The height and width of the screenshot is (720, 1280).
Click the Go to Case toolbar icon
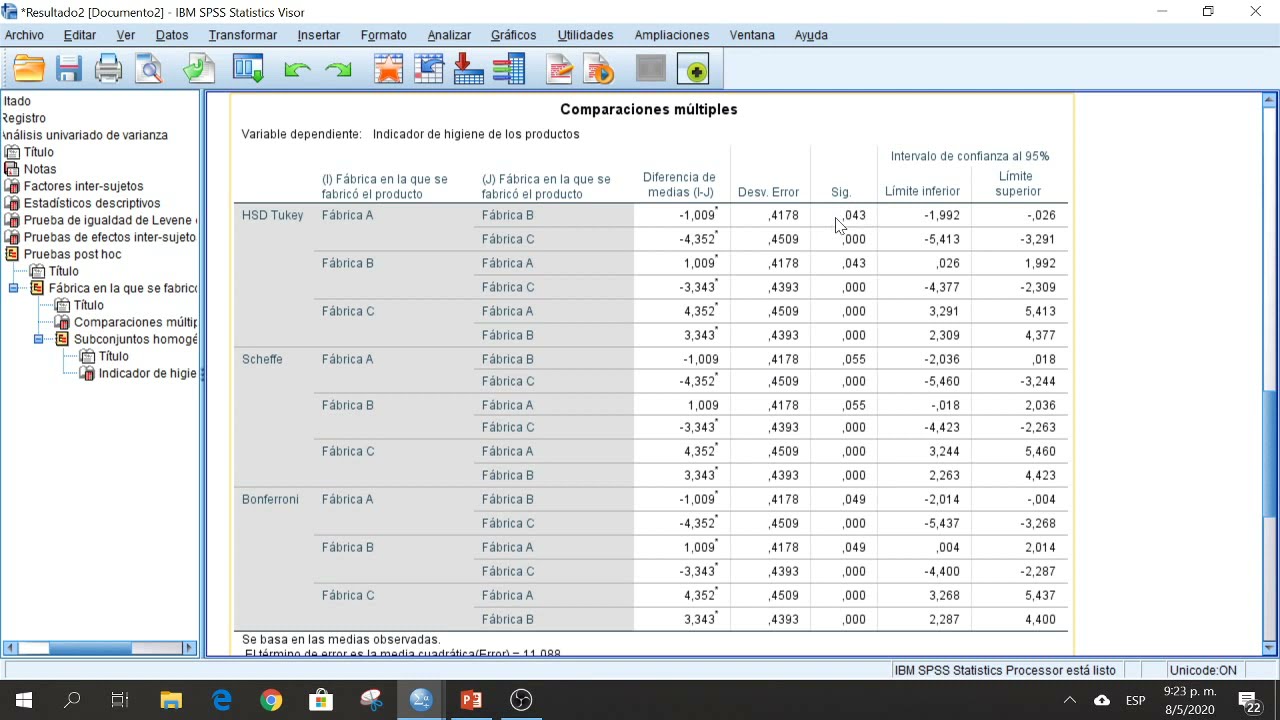tap(428, 69)
